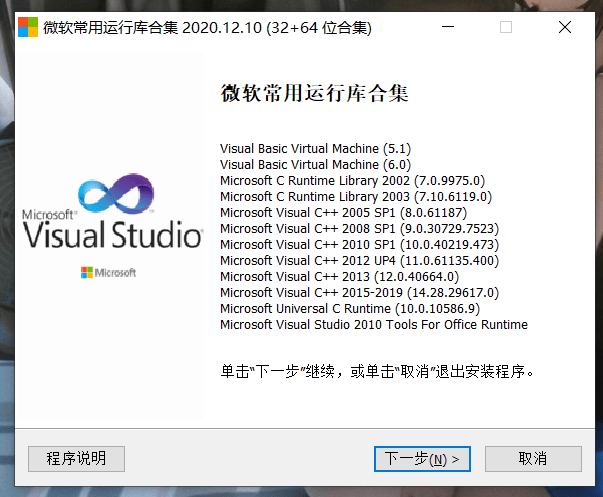Click the 下一步(N) next button
This screenshot has width=603, height=497.
click(x=422, y=459)
